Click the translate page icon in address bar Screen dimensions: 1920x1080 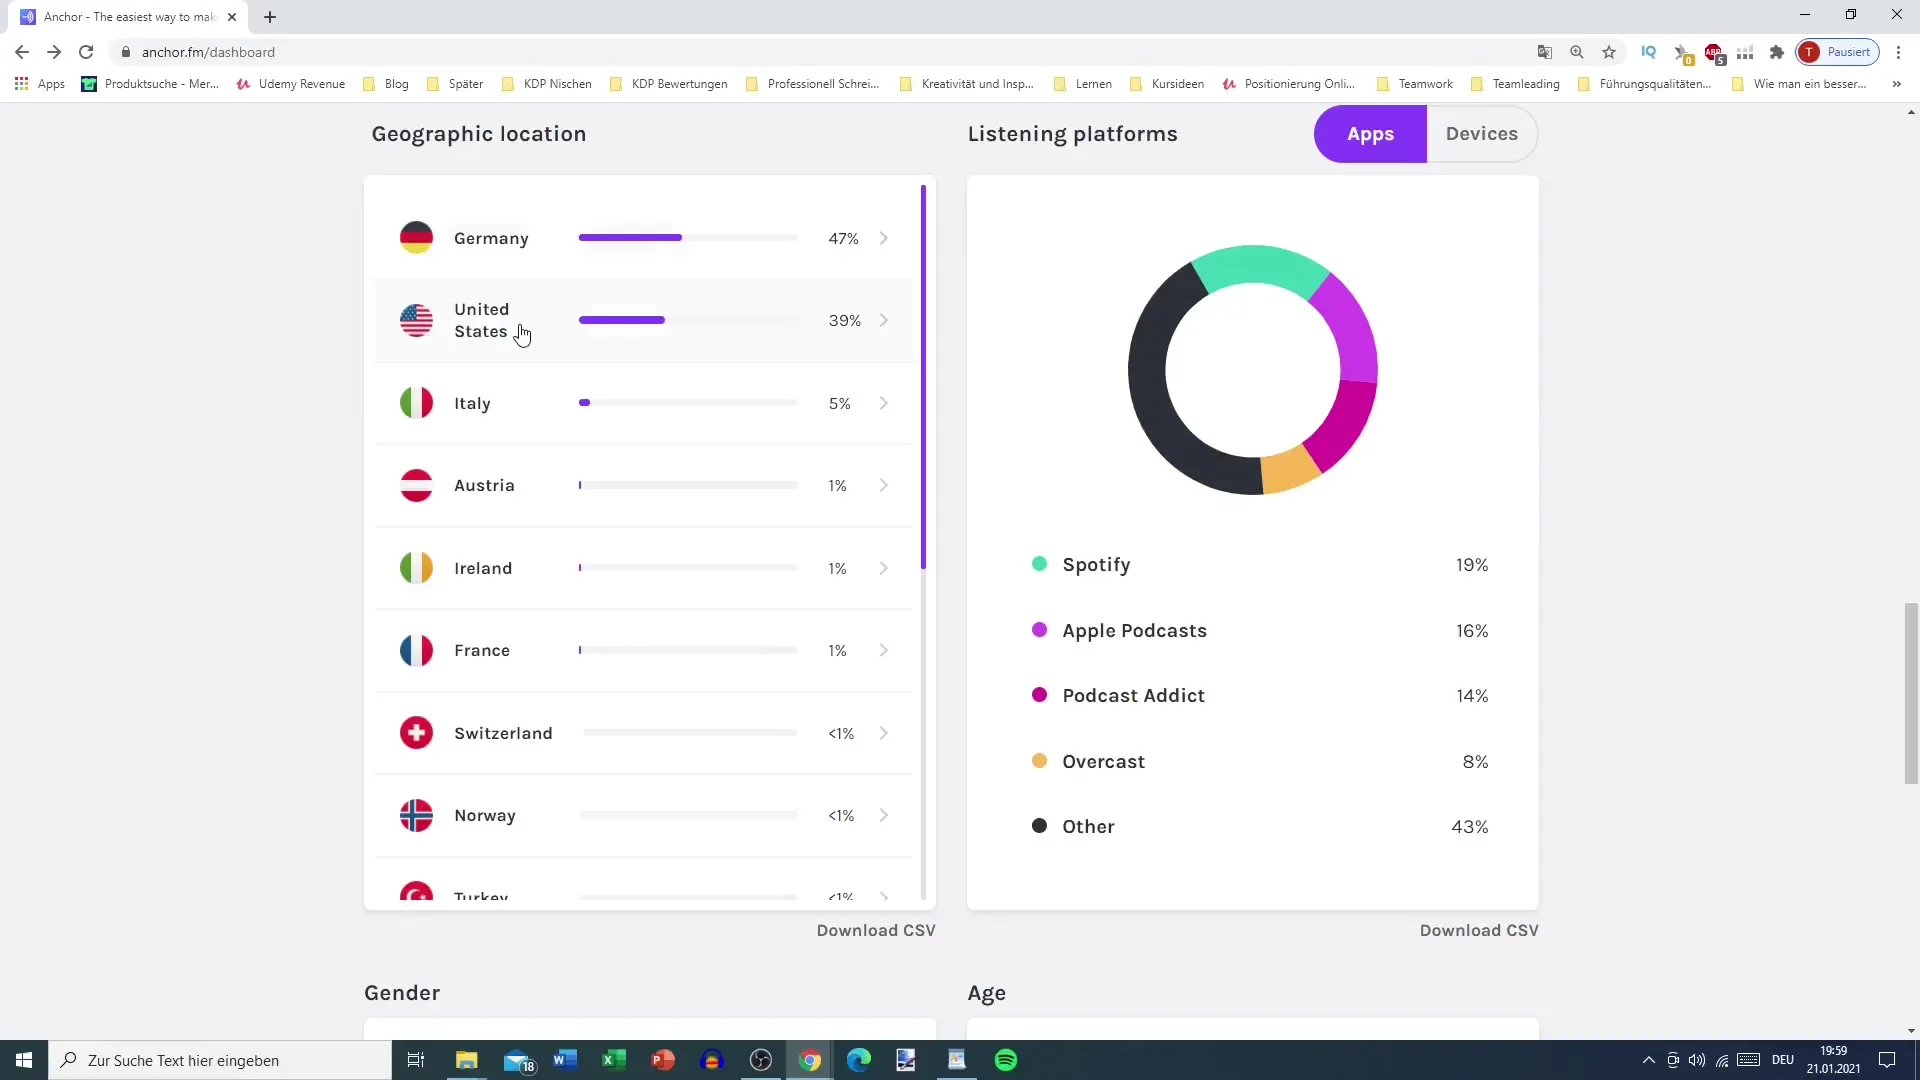1545,52
